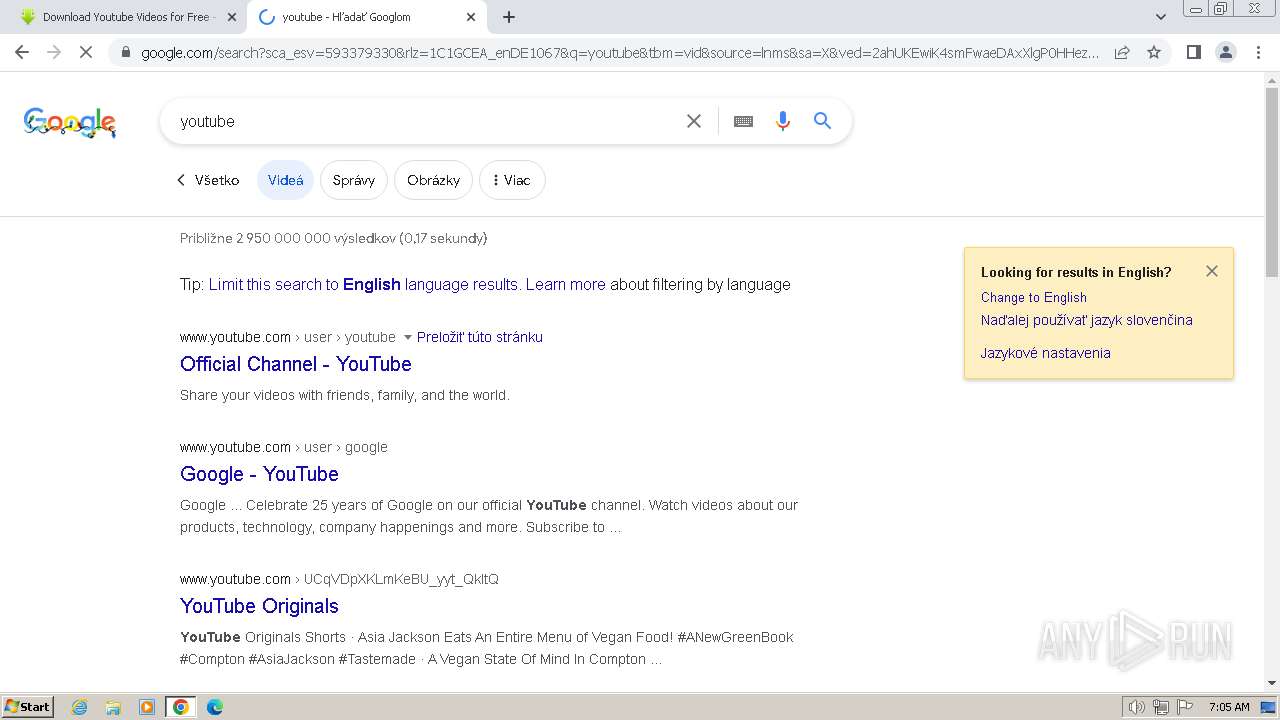1280x720 pixels.
Task: Open Learn more about language filtering
Action: [x=566, y=284]
